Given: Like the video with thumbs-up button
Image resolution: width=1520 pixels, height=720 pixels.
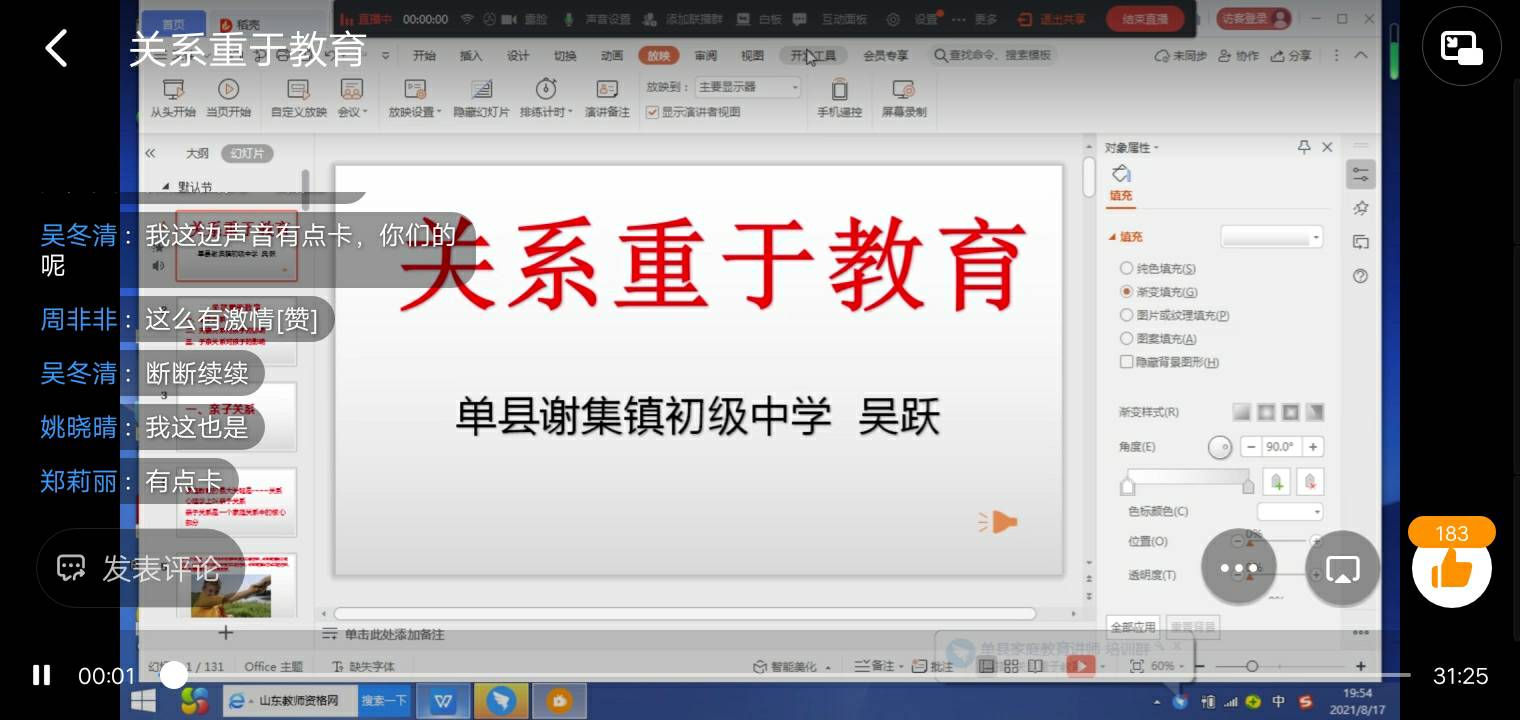Looking at the screenshot, I should coord(1452,570).
